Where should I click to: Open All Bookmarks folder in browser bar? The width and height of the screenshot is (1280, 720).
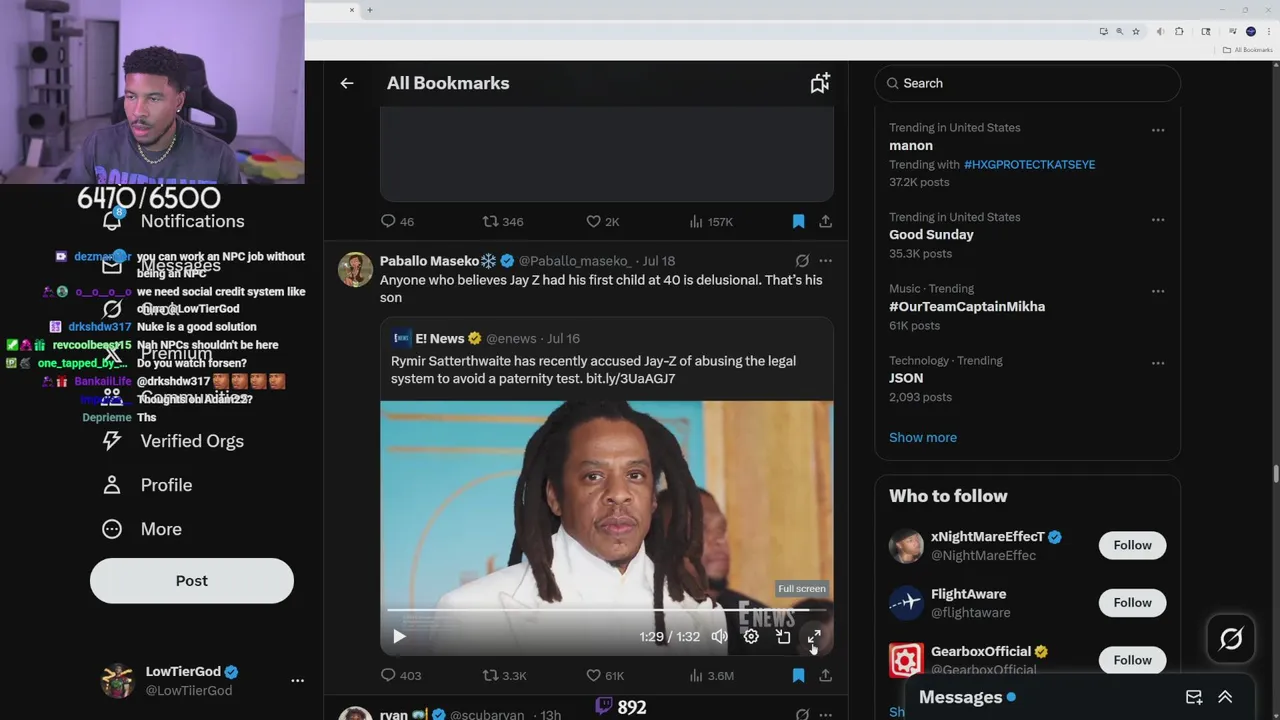tap(1248, 50)
